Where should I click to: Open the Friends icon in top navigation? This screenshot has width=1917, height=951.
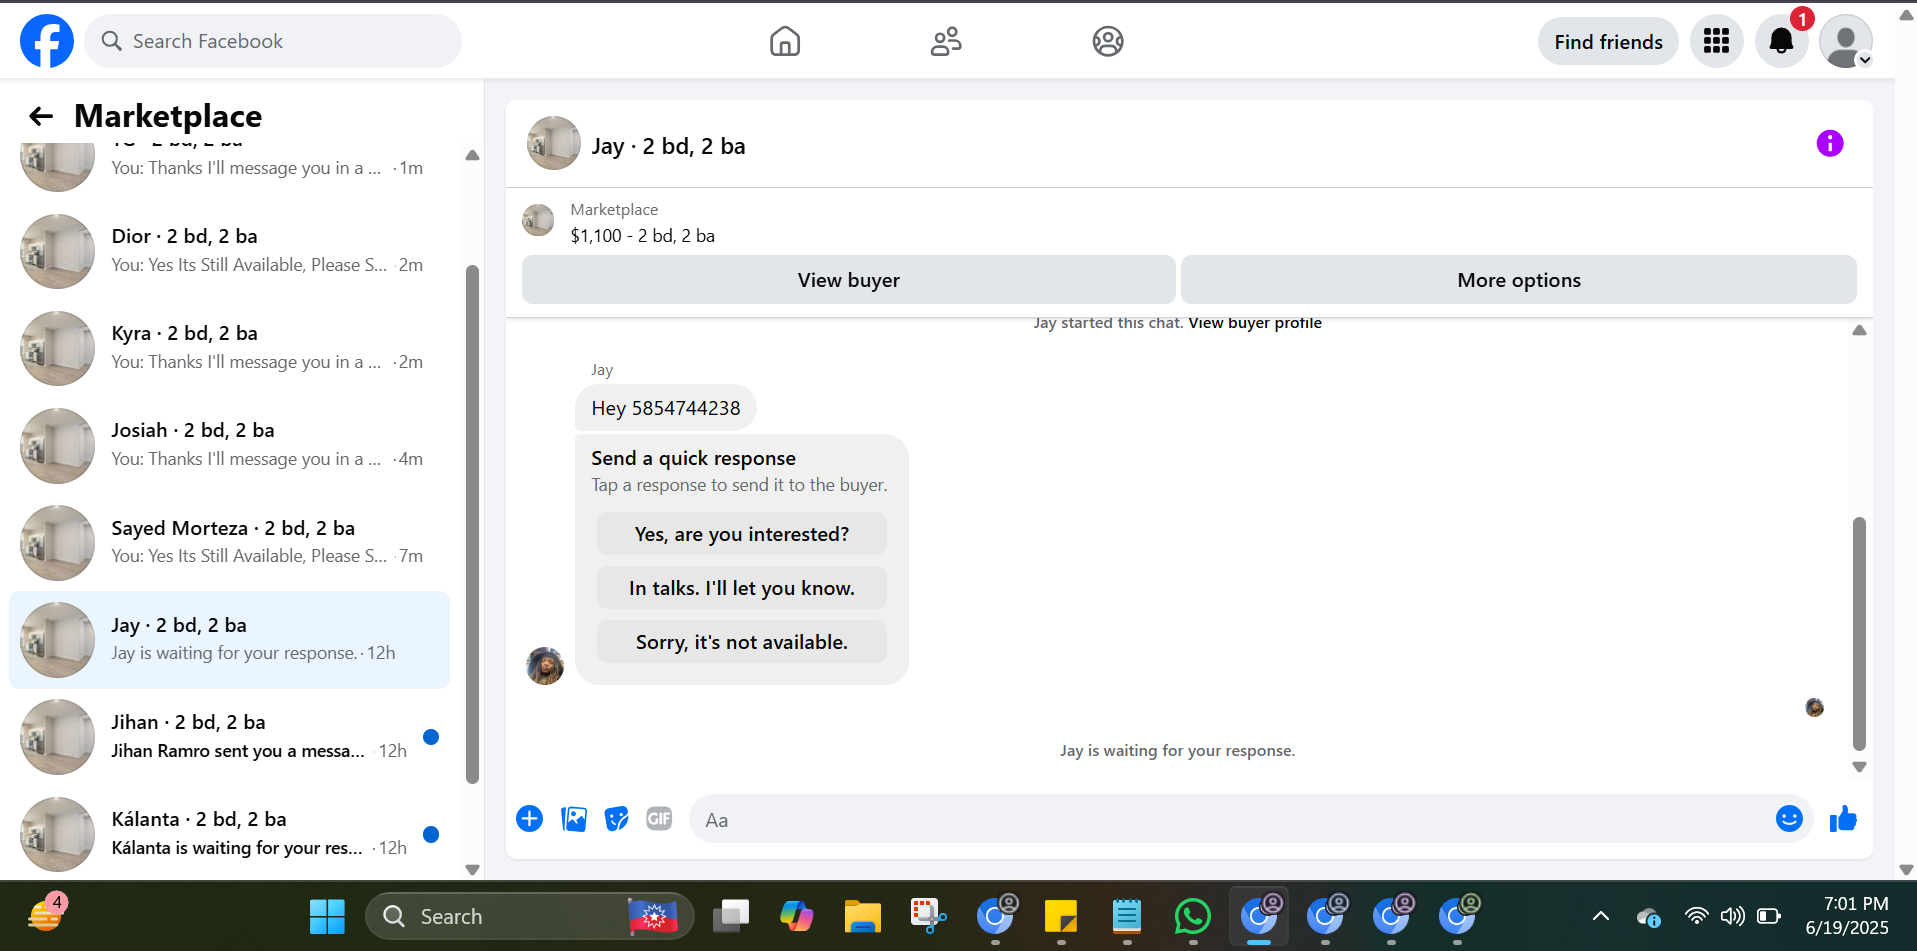pos(946,41)
